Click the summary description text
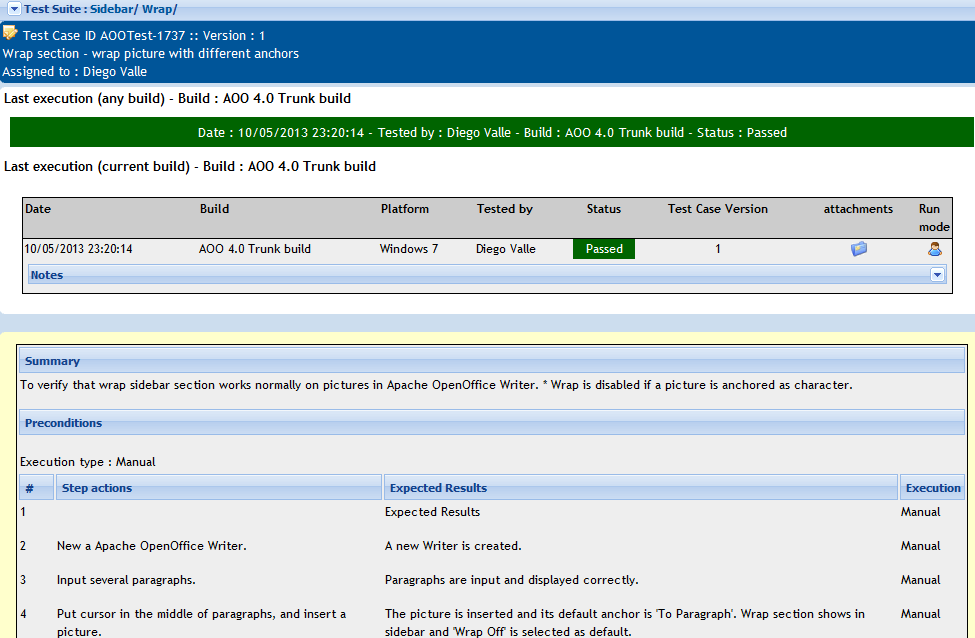The image size is (975, 638). [436, 385]
